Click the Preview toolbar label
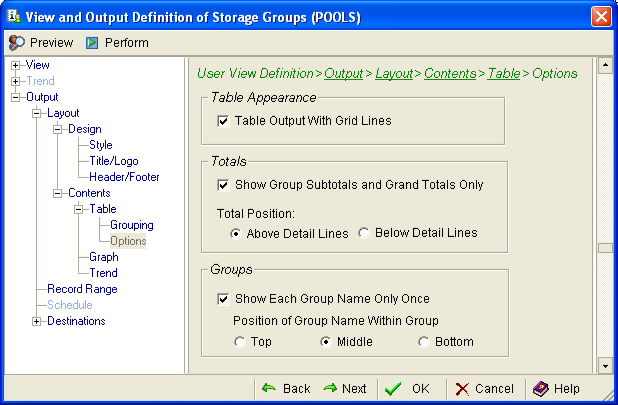This screenshot has width=618, height=405. 52,43
